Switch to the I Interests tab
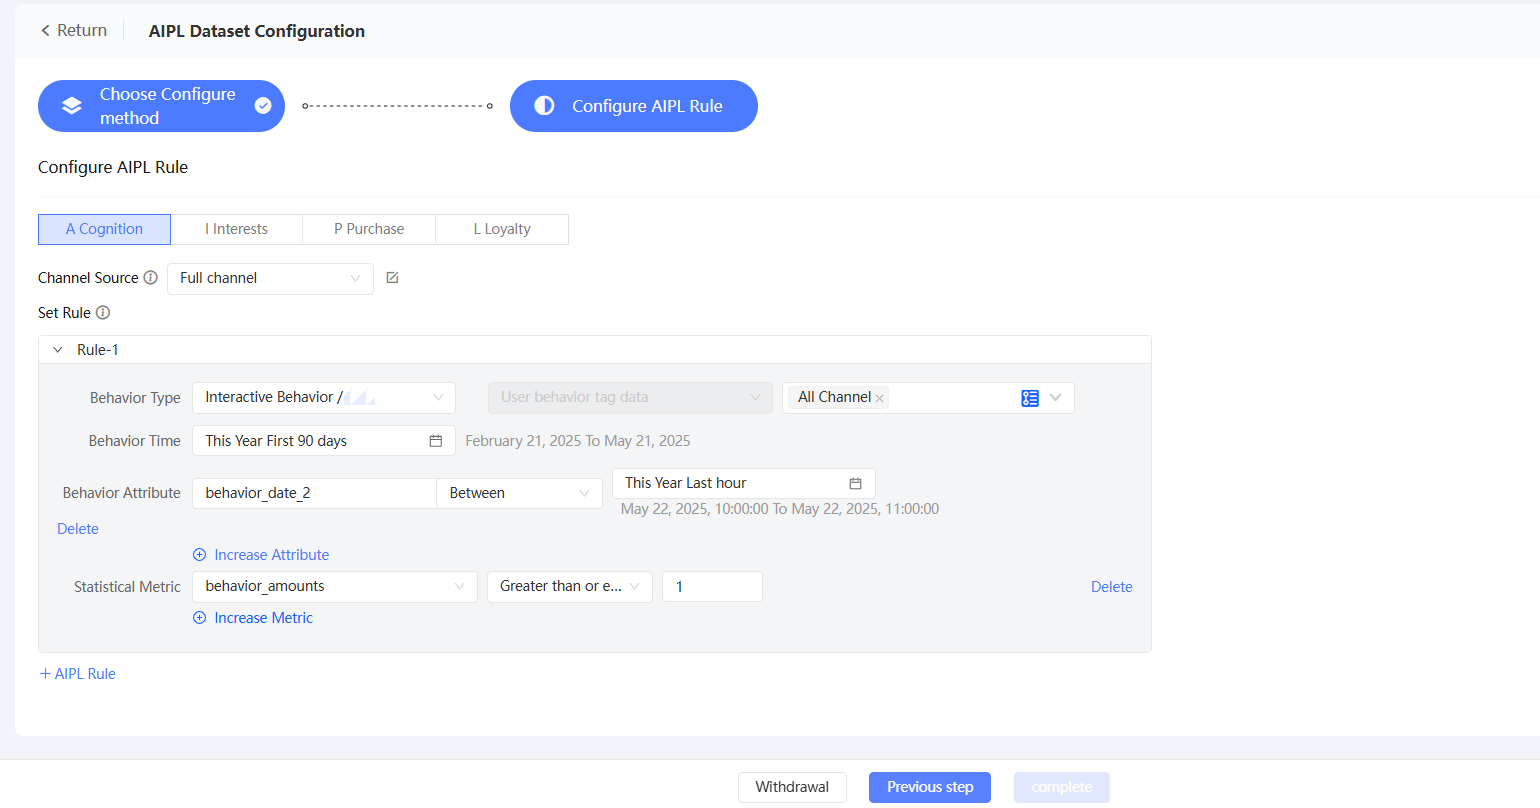 click(237, 229)
